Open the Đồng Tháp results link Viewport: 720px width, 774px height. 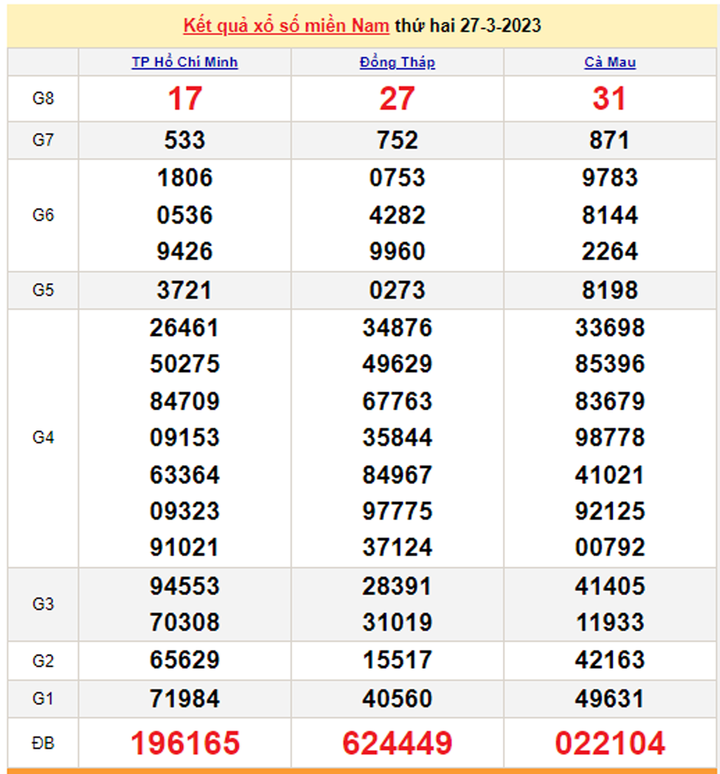(397, 62)
